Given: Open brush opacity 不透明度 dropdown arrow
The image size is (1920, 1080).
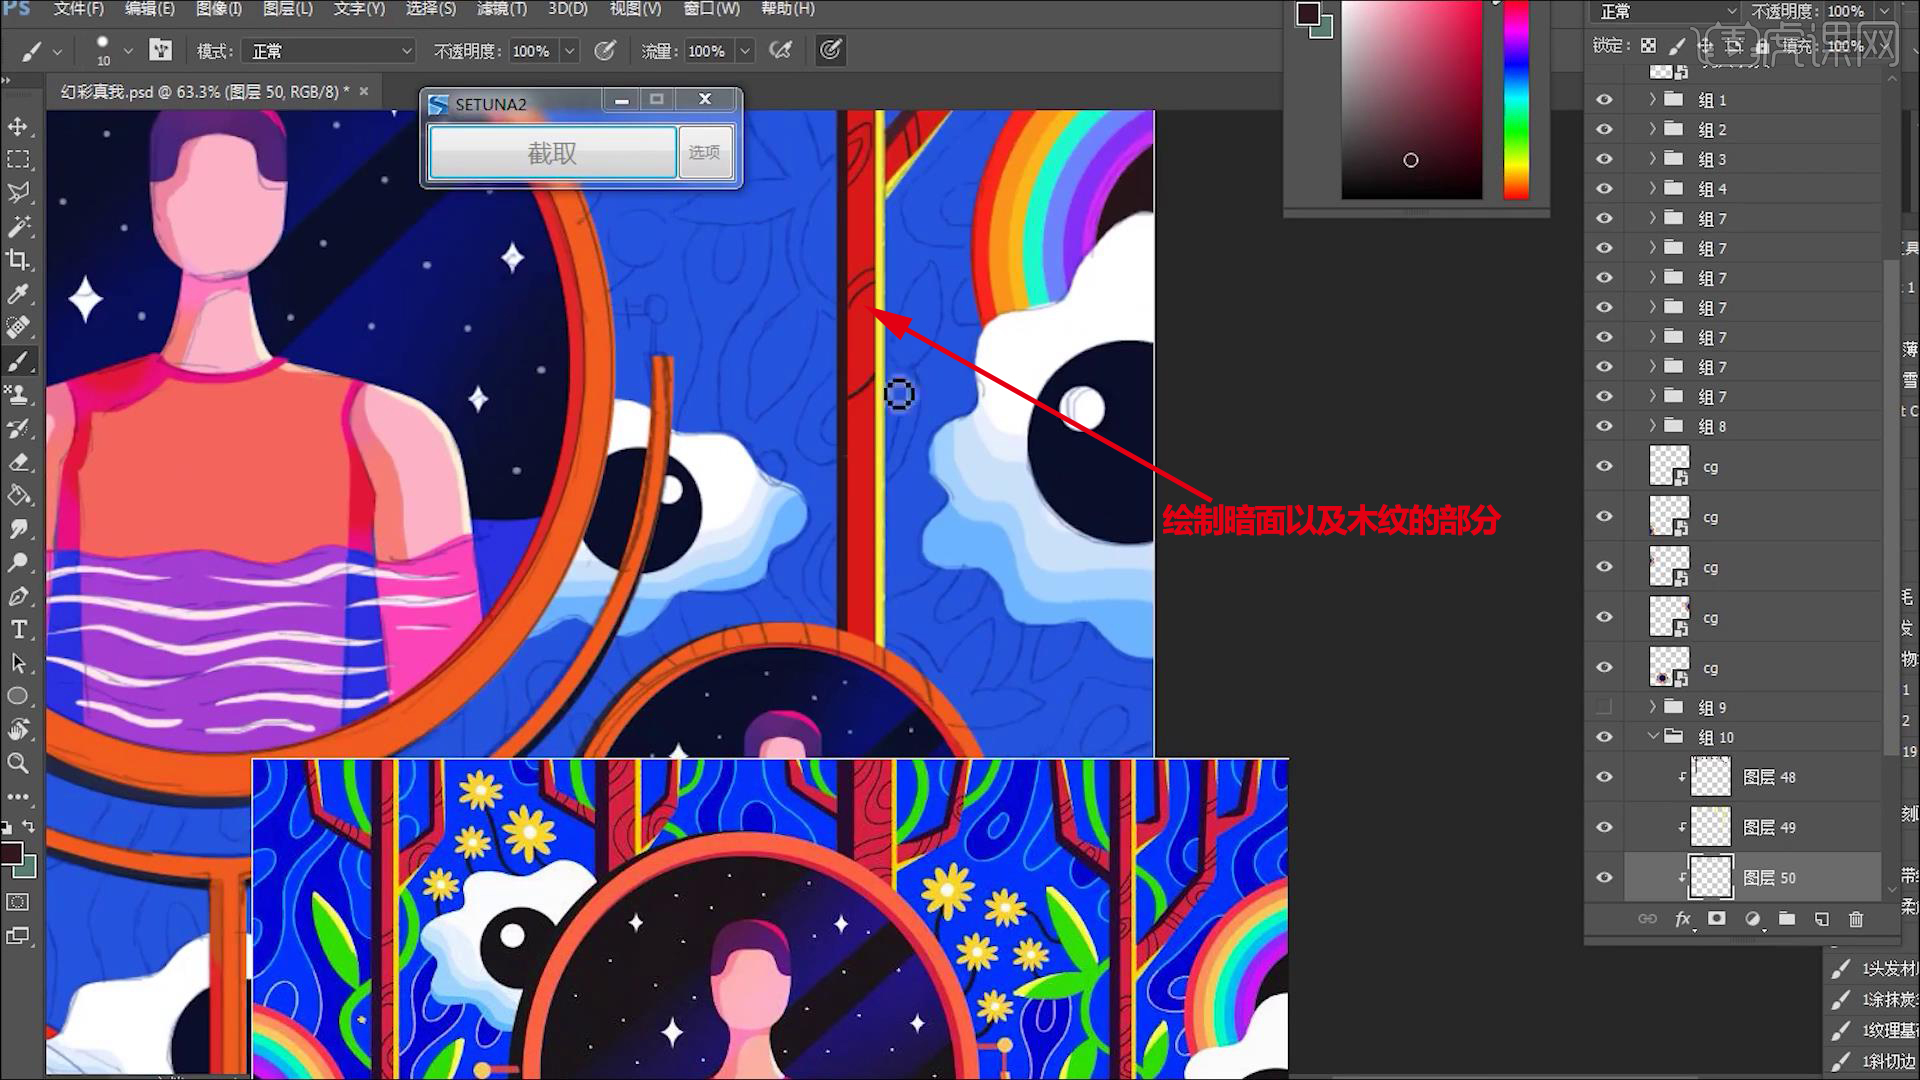Looking at the screenshot, I should pyautogui.click(x=570, y=50).
